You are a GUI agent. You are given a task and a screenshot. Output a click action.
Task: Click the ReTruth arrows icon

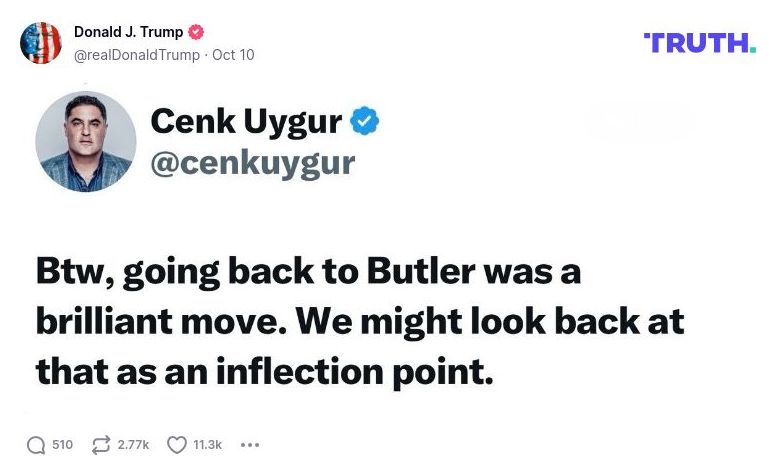(101, 445)
